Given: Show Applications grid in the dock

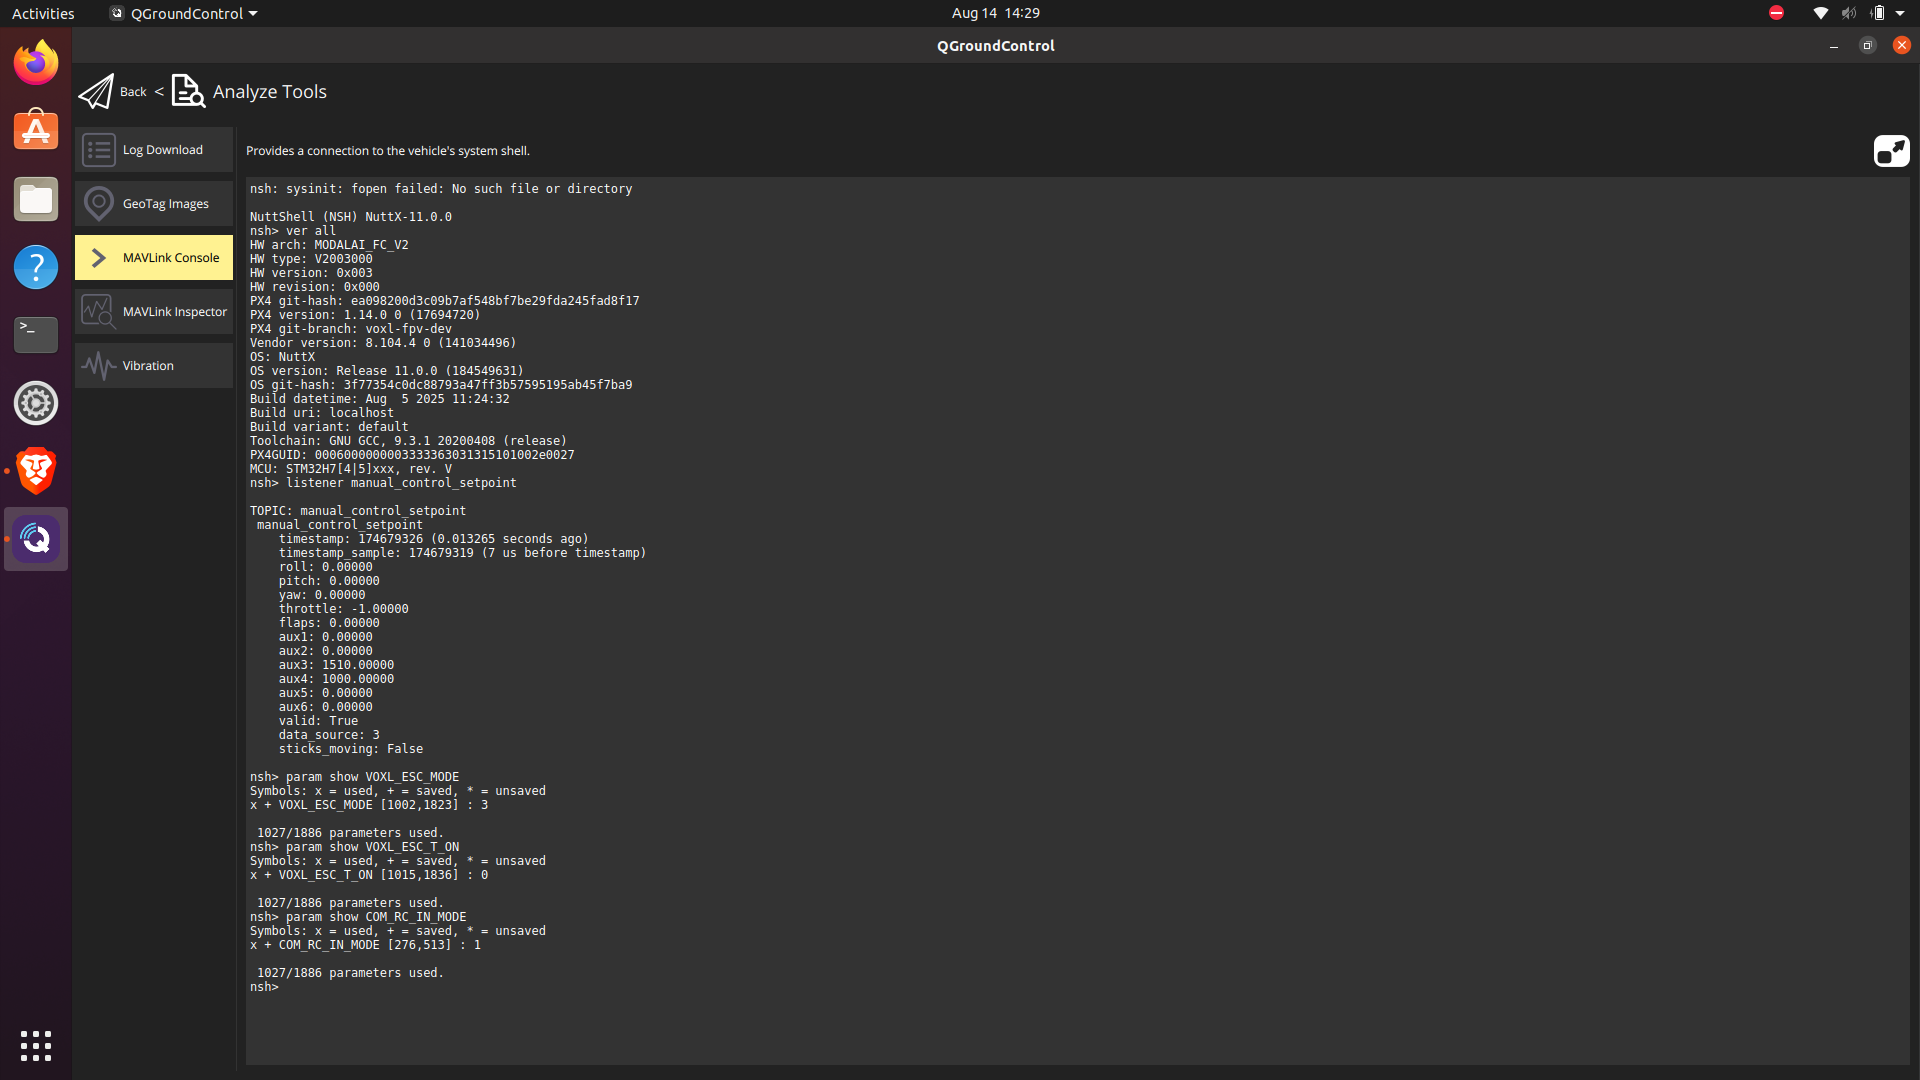Looking at the screenshot, I should pos(36,1046).
